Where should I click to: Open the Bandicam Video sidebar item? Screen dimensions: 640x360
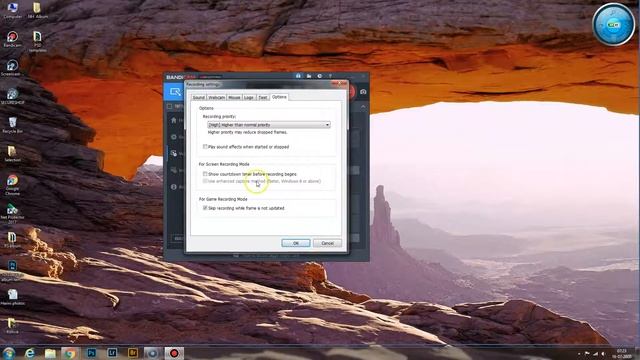click(174, 153)
